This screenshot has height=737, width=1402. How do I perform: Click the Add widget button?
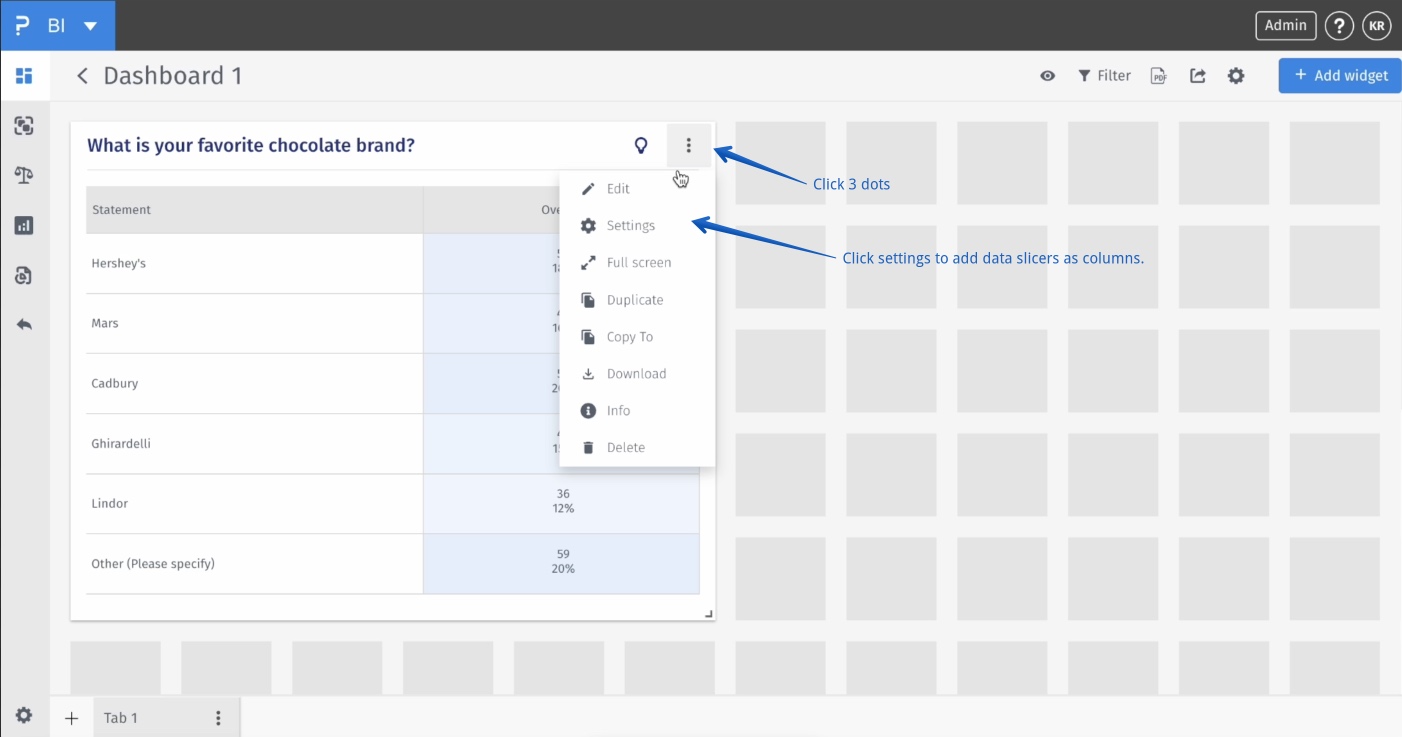click(1339, 75)
